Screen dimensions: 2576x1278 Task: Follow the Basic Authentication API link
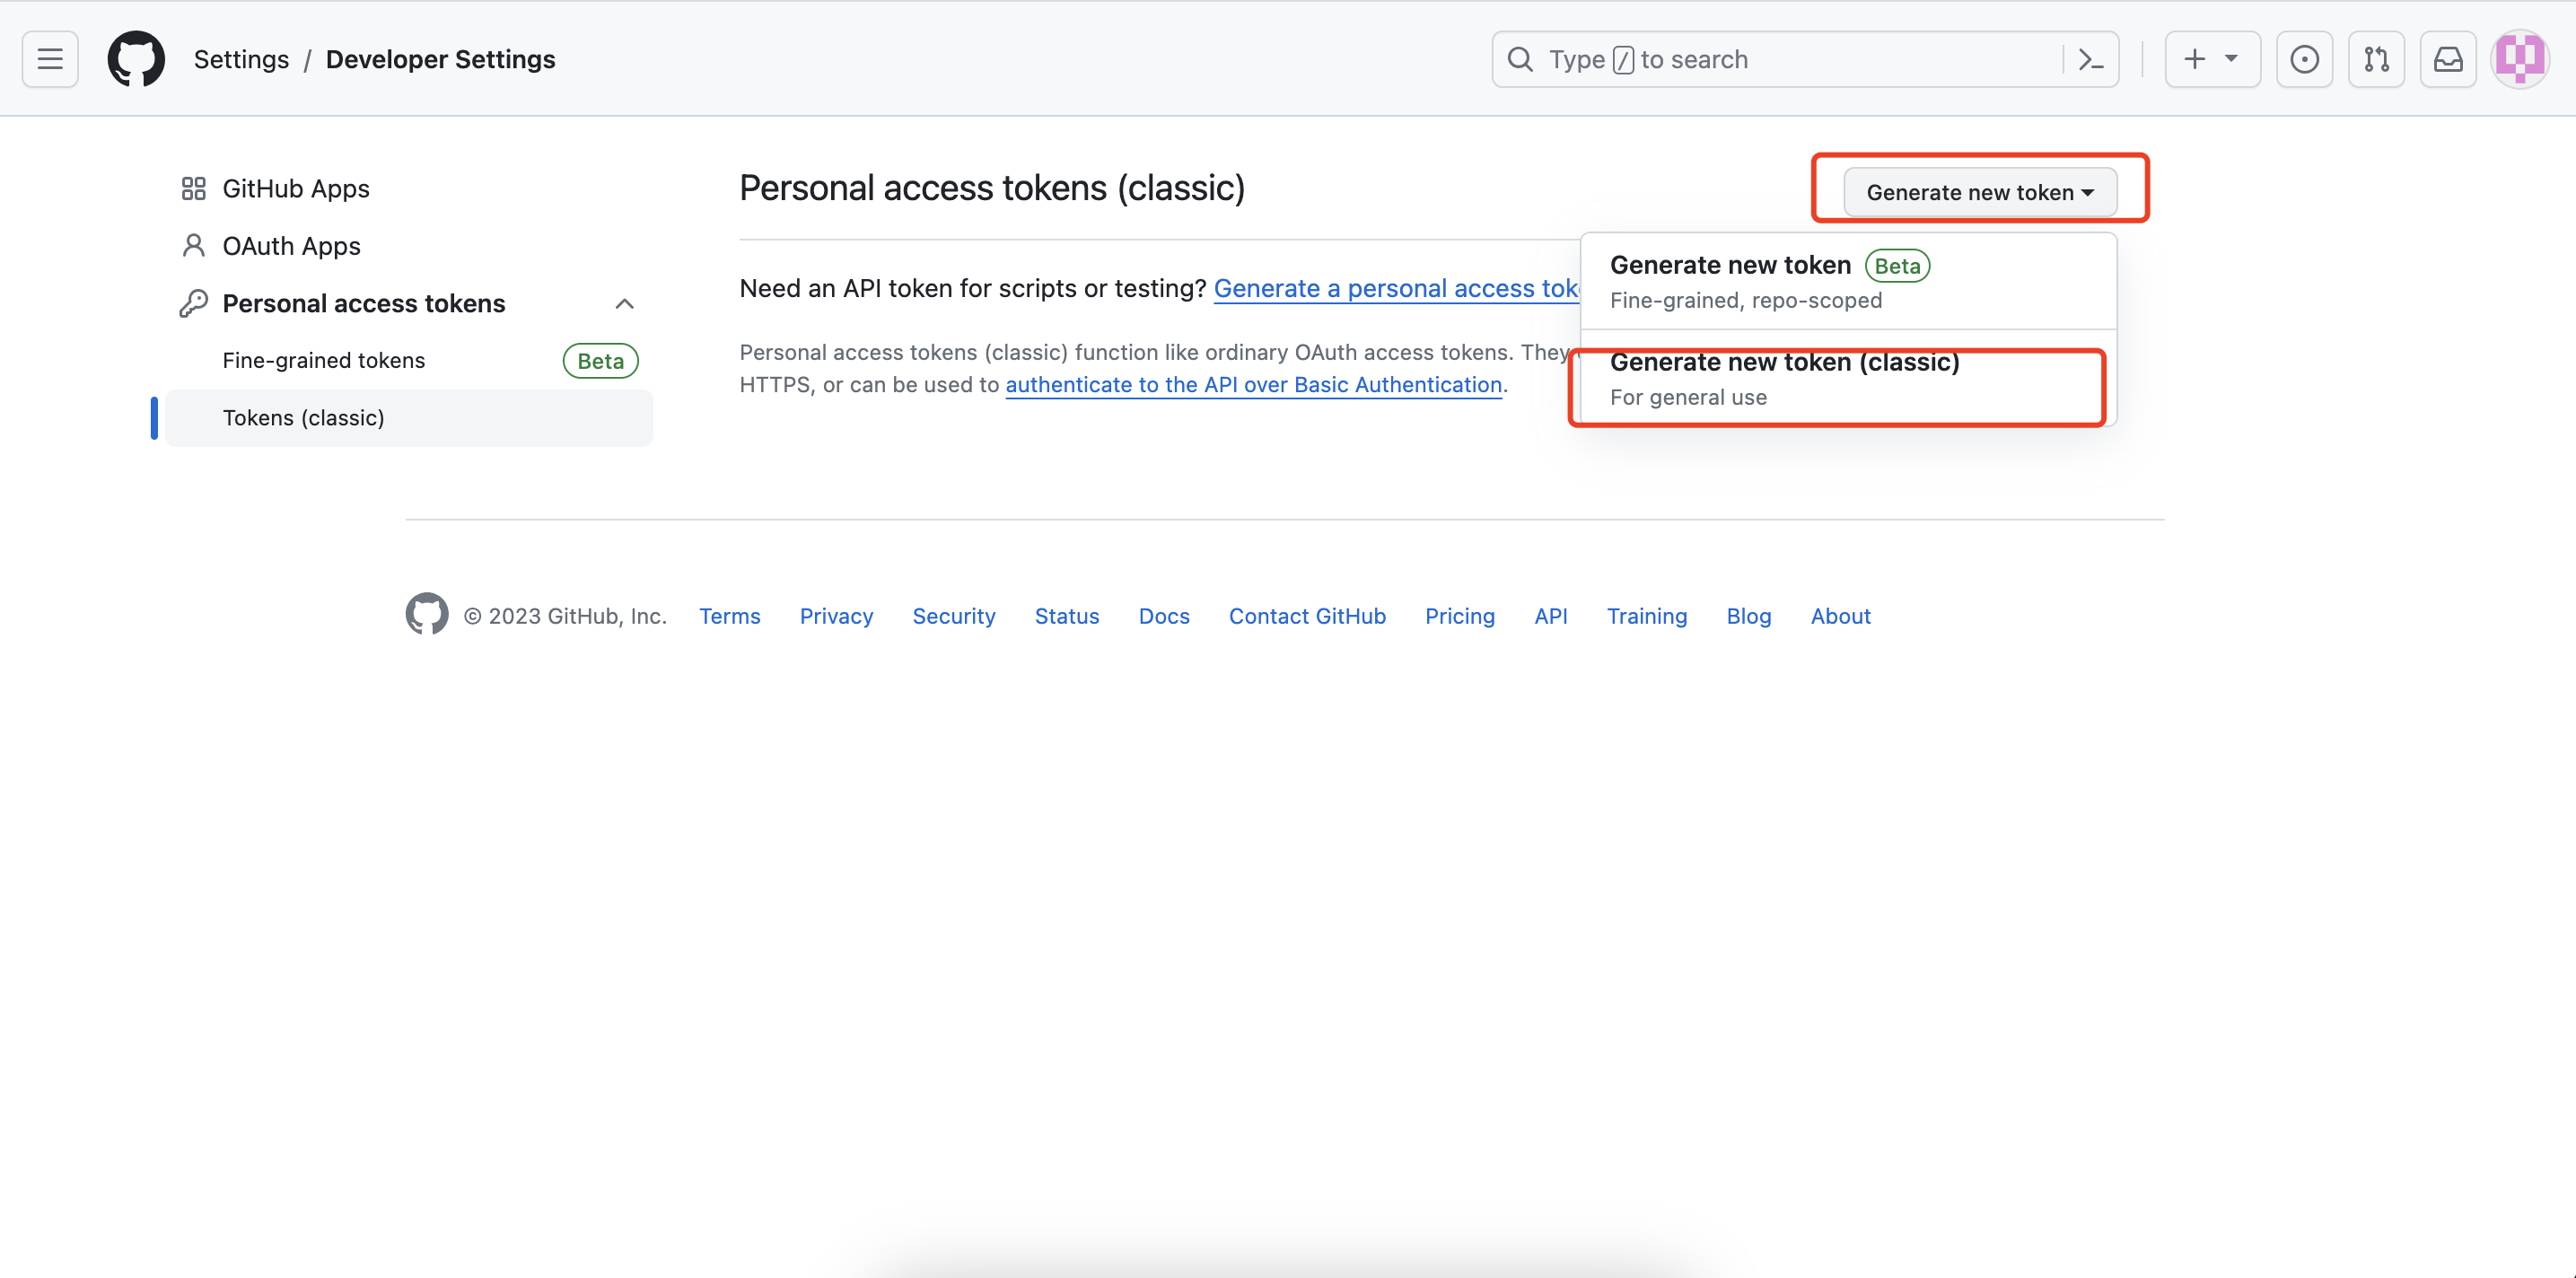1253,385
